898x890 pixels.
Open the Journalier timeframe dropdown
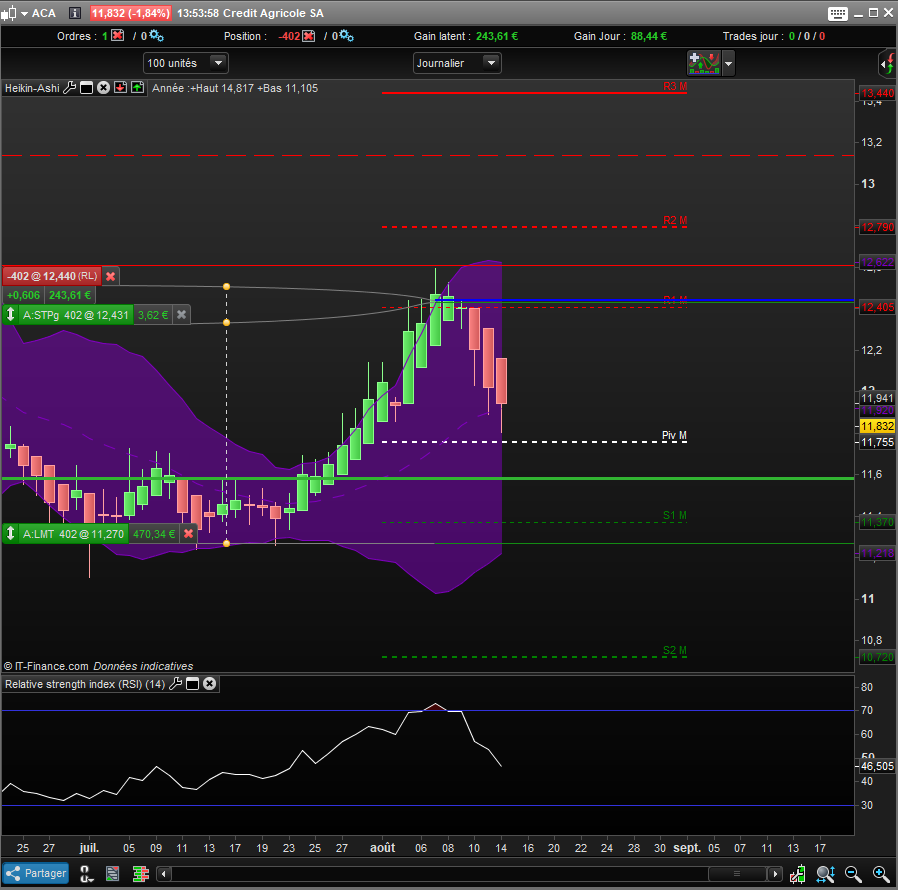(x=457, y=63)
